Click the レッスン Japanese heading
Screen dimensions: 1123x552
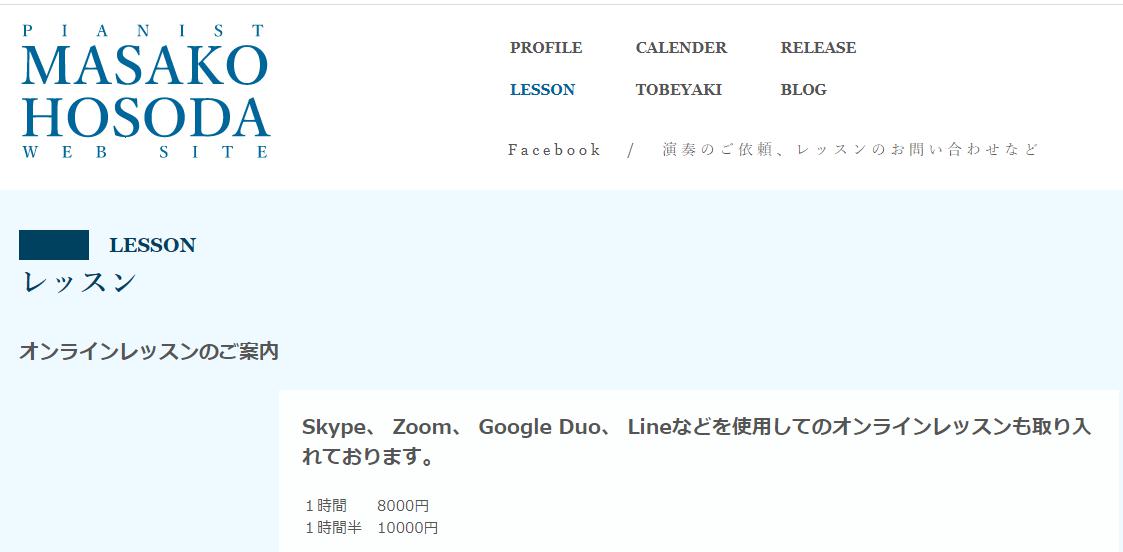(x=78, y=283)
